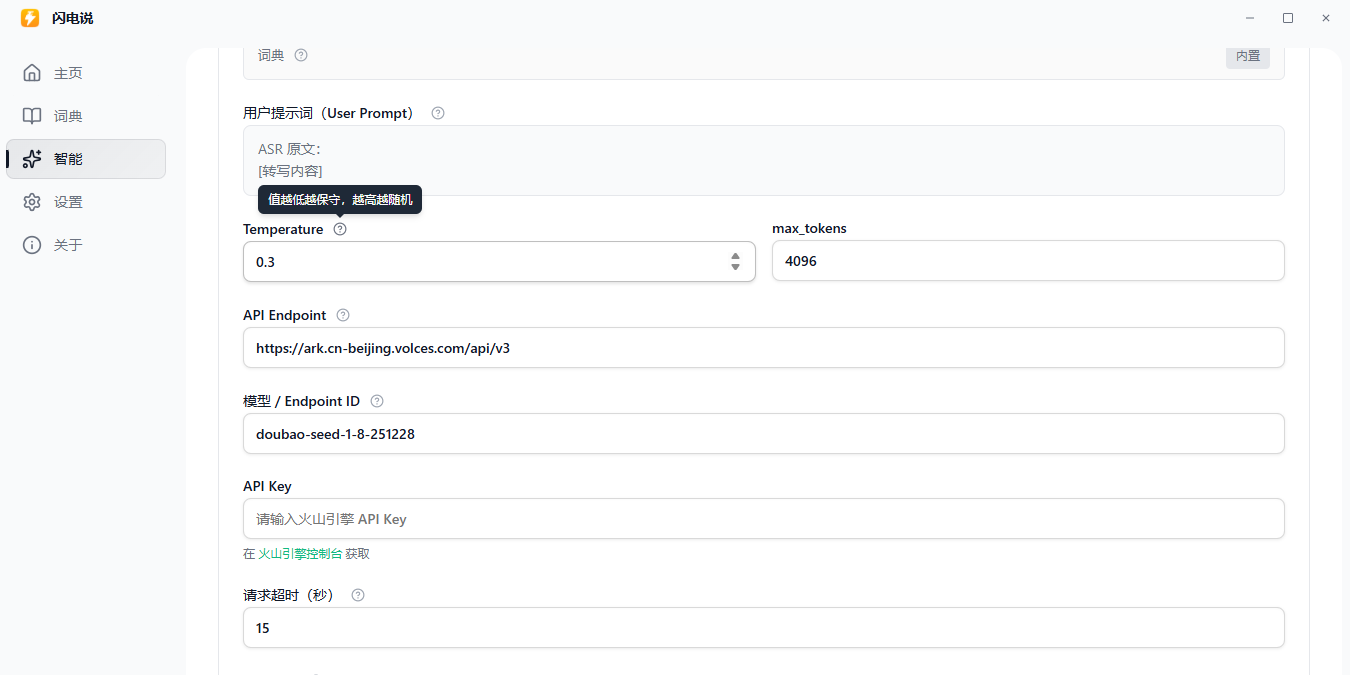Screen dimensions: 1350x675
Task: Click help icon beside 模型 / Endpoint ID
Action: point(377,401)
